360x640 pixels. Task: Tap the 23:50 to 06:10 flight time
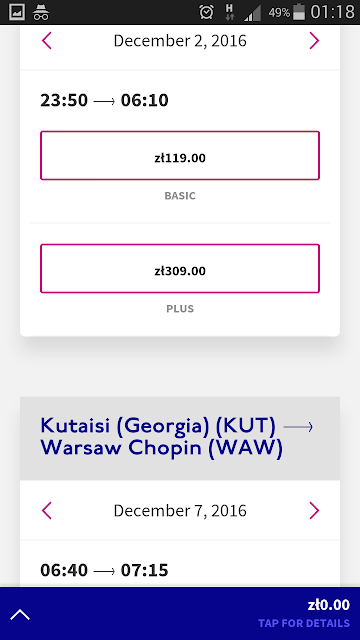[x=104, y=100]
